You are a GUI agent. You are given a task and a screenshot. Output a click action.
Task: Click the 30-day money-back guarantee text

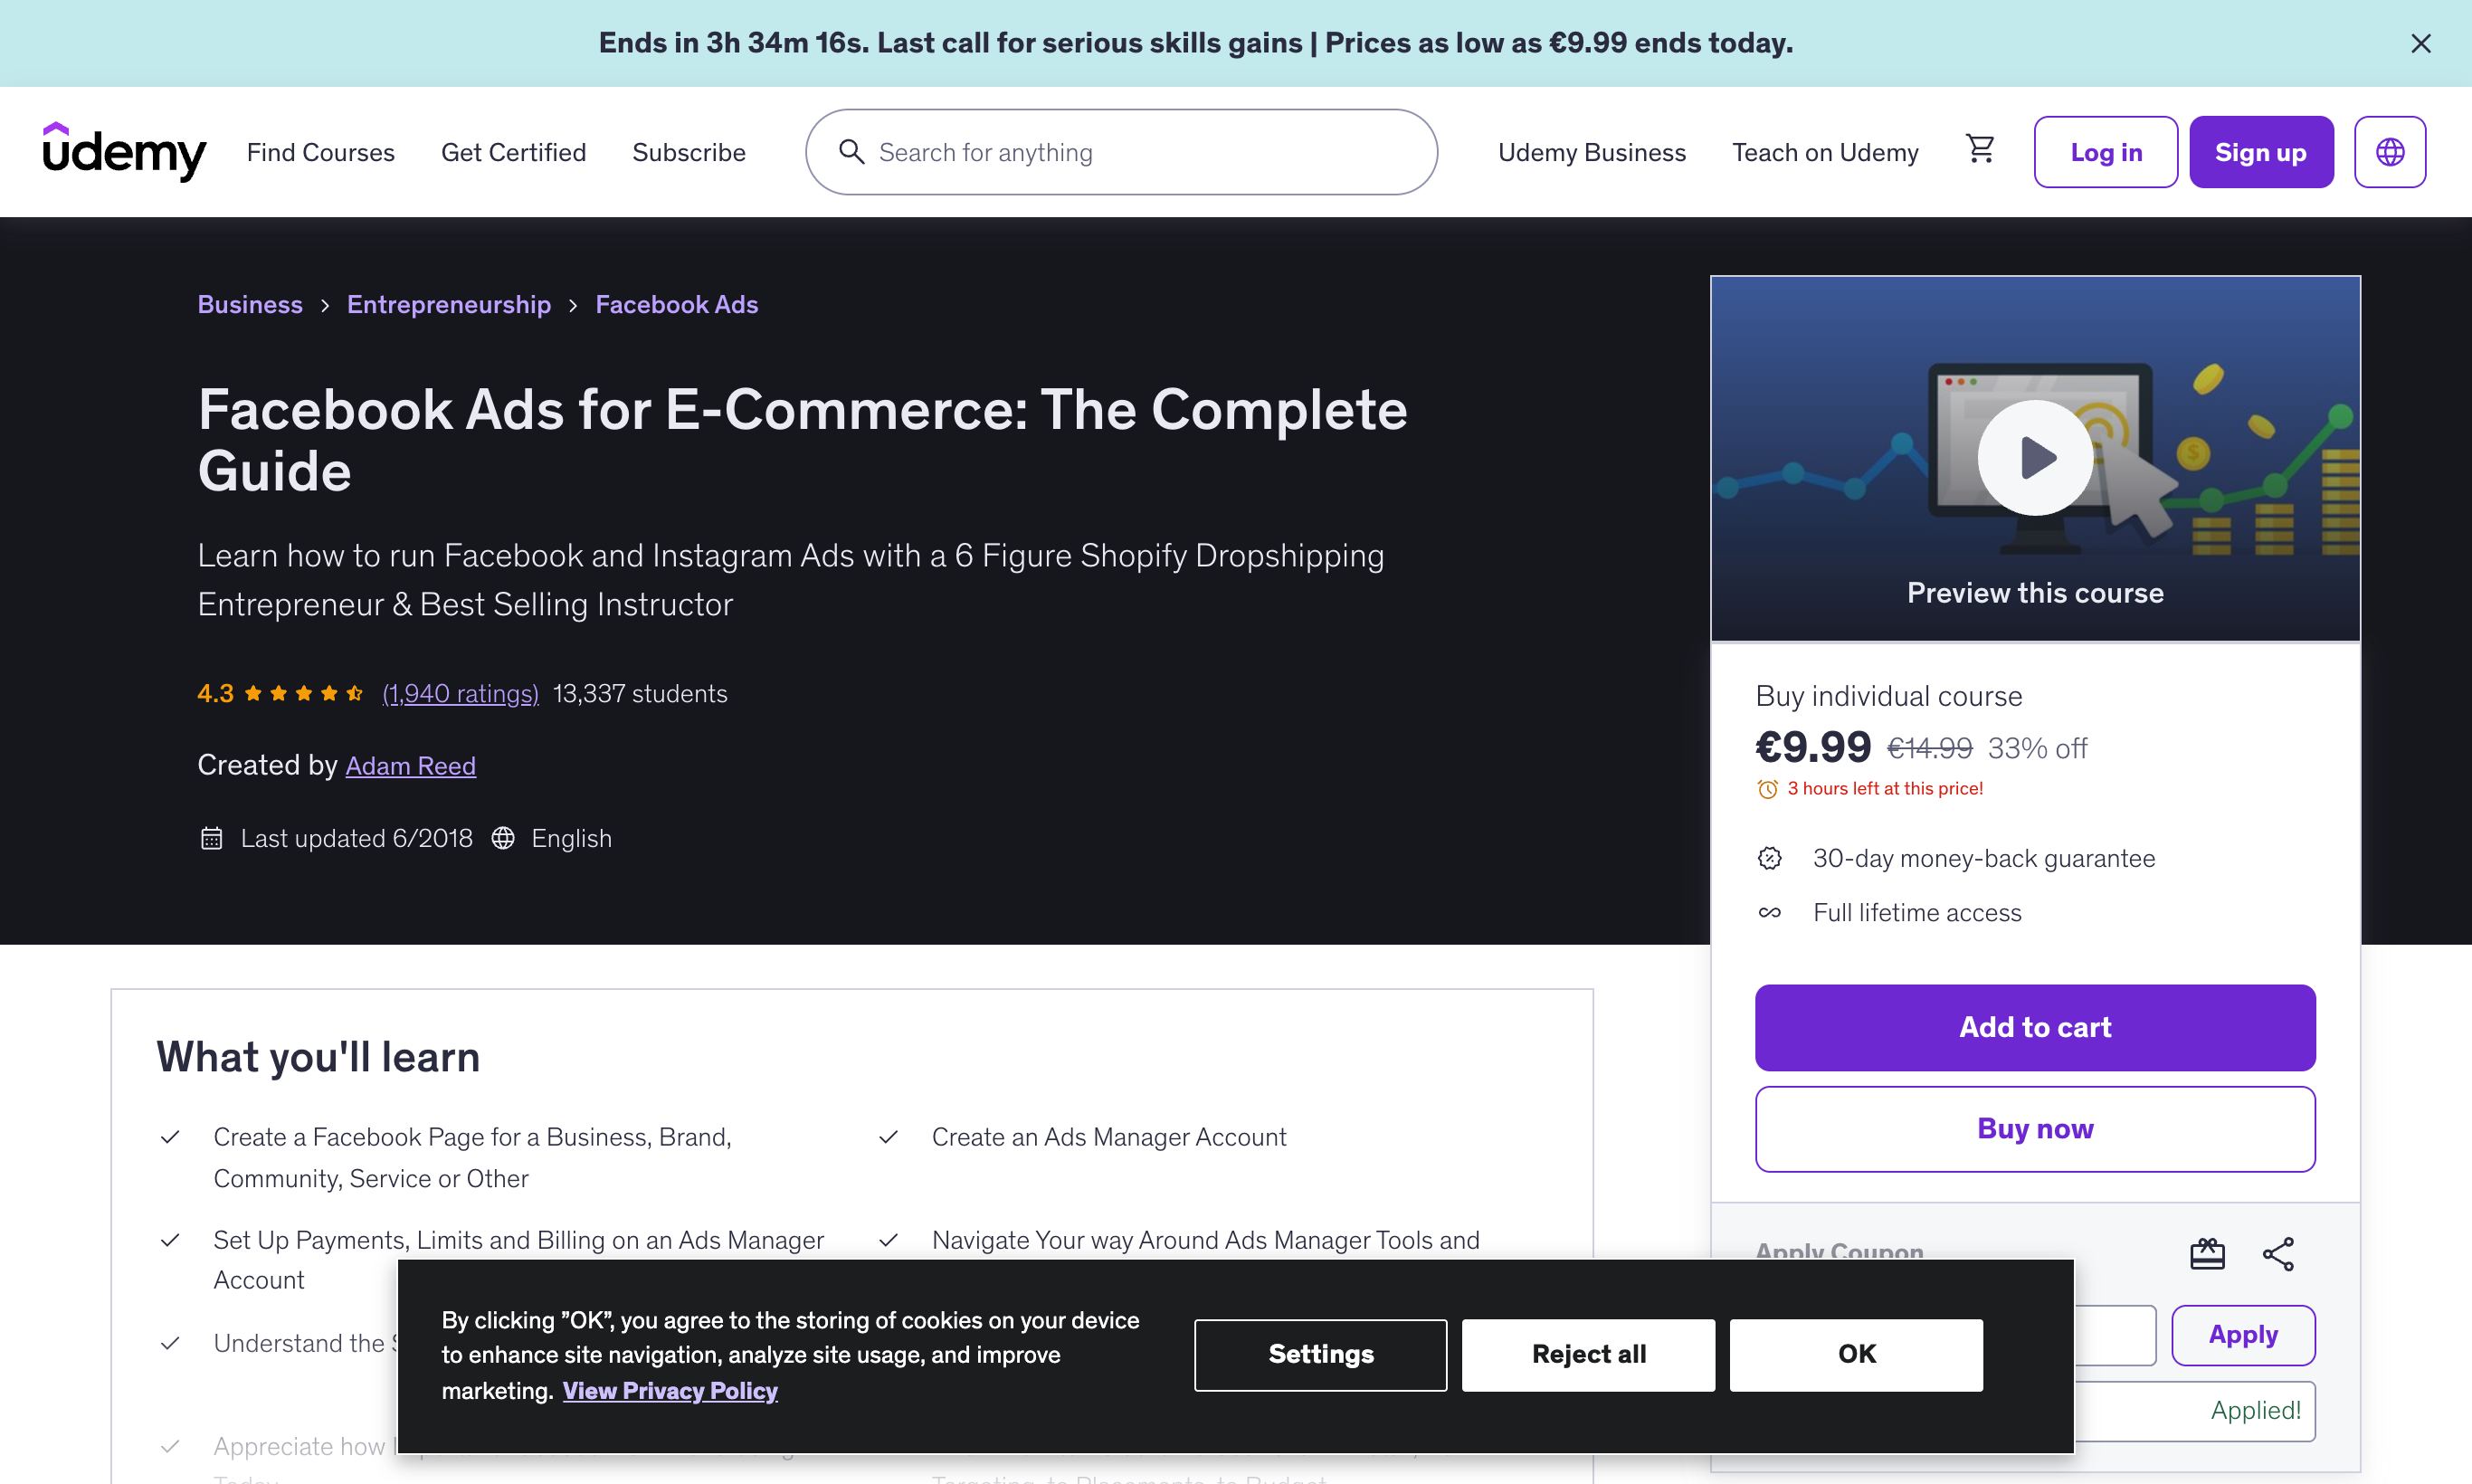1984,858
